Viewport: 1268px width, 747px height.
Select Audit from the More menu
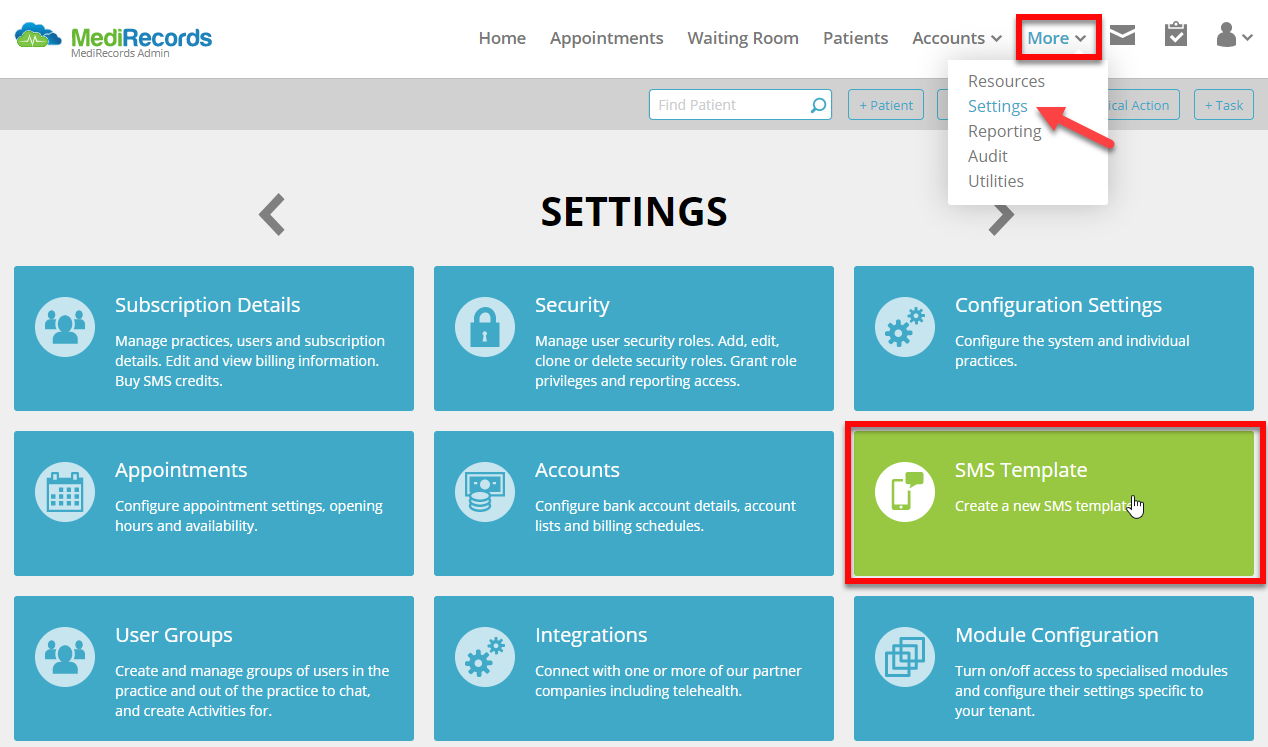click(987, 156)
